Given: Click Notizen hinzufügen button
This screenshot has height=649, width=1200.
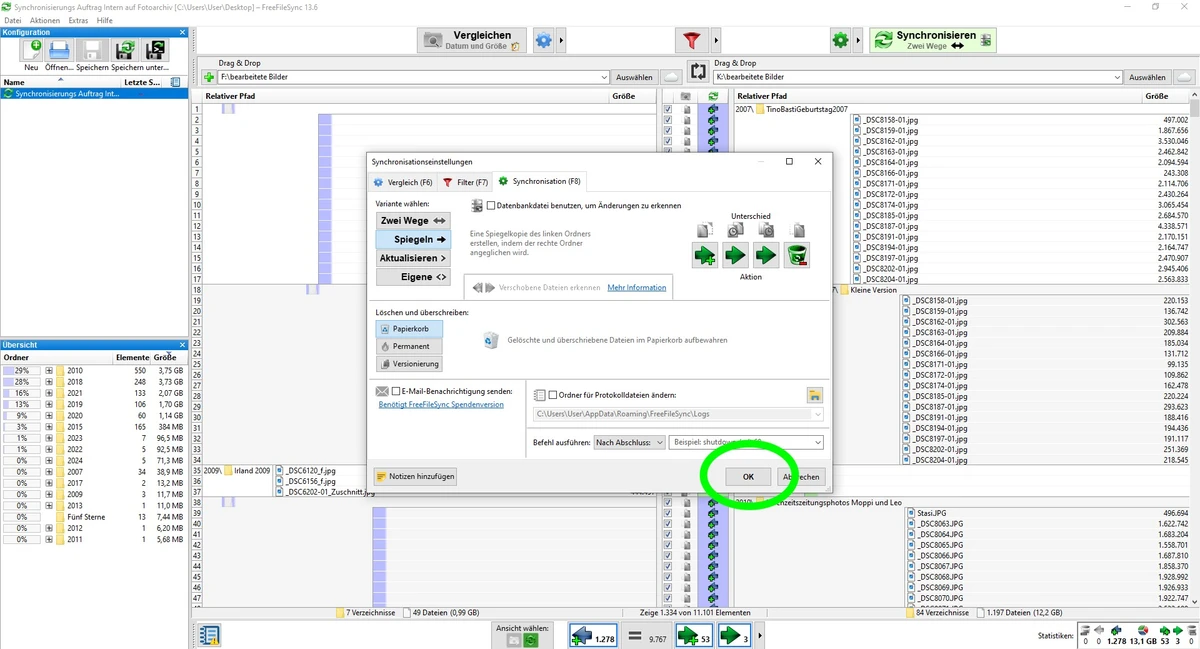Looking at the screenshot, I should 415,477.
